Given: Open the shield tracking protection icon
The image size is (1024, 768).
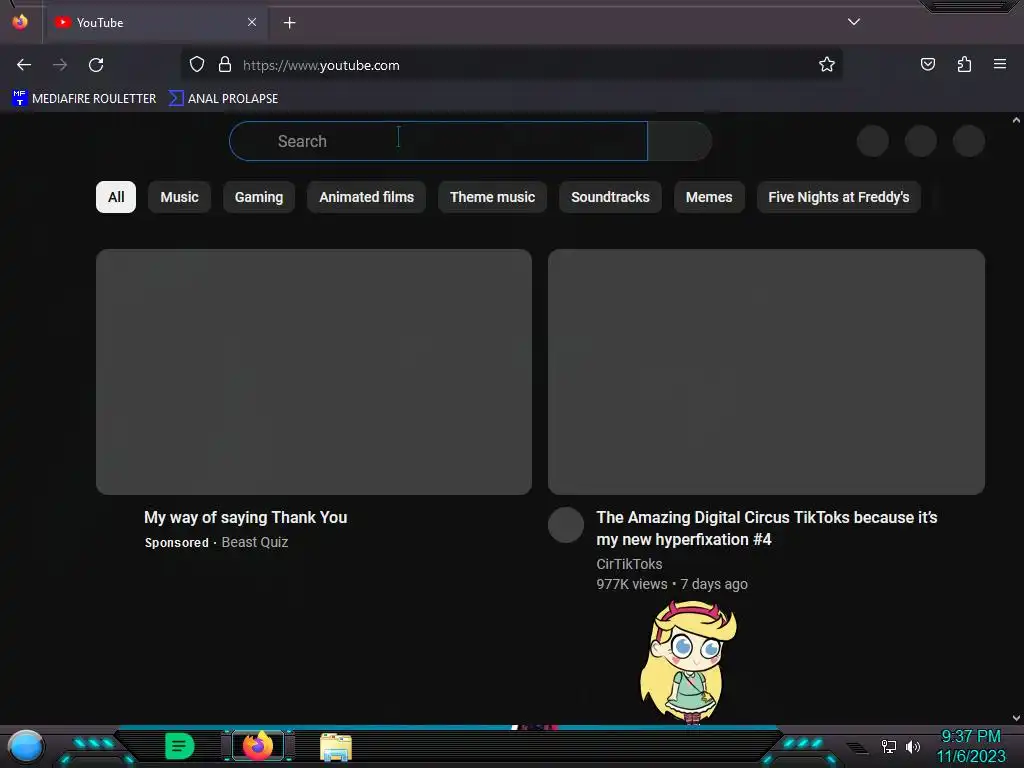Looking at the screenshot, I should [197, 64].
